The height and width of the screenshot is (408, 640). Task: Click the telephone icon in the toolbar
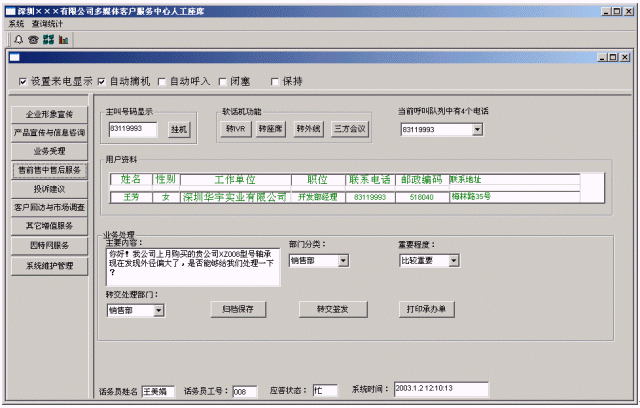33,40
